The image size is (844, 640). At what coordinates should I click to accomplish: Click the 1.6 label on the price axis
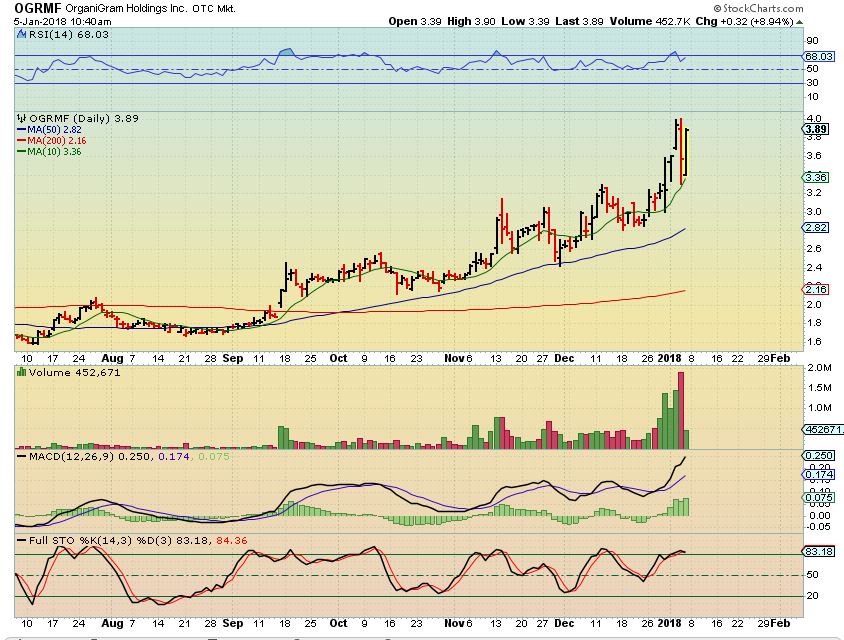(814, 341)
